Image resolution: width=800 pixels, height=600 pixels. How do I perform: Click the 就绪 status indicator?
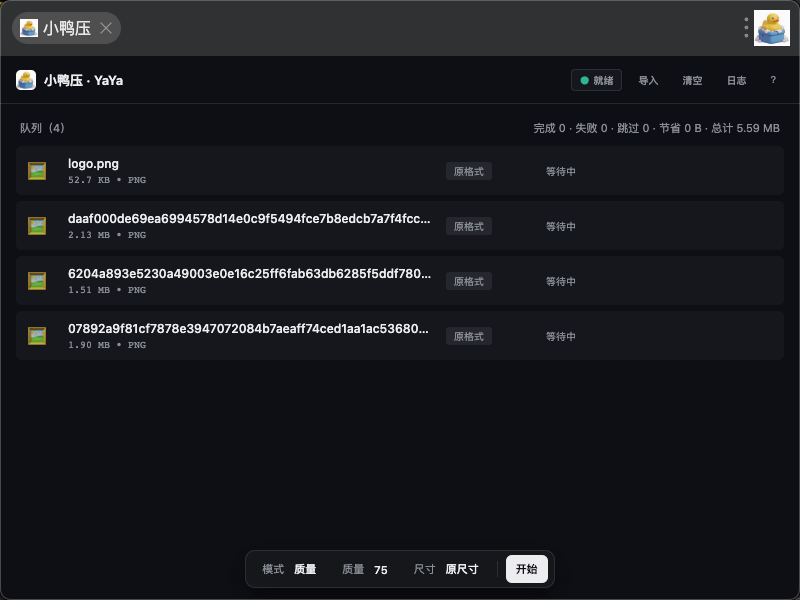[597, 80]
